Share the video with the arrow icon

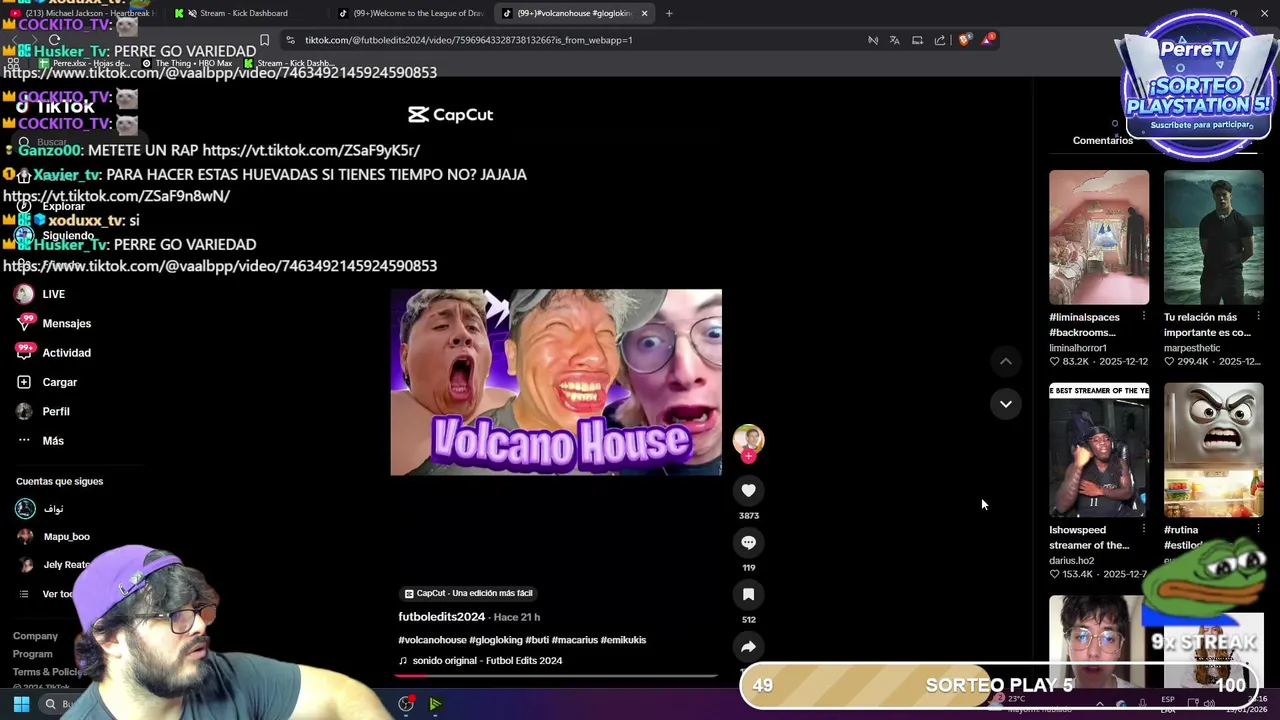[748, 646]
